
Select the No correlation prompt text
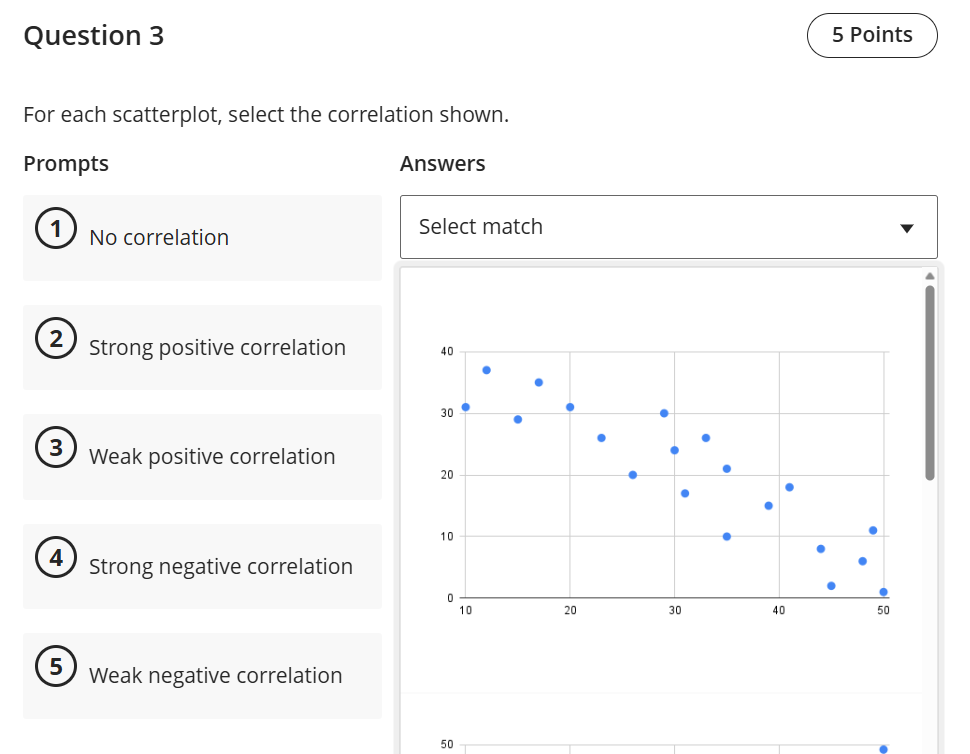coord(159,238)
